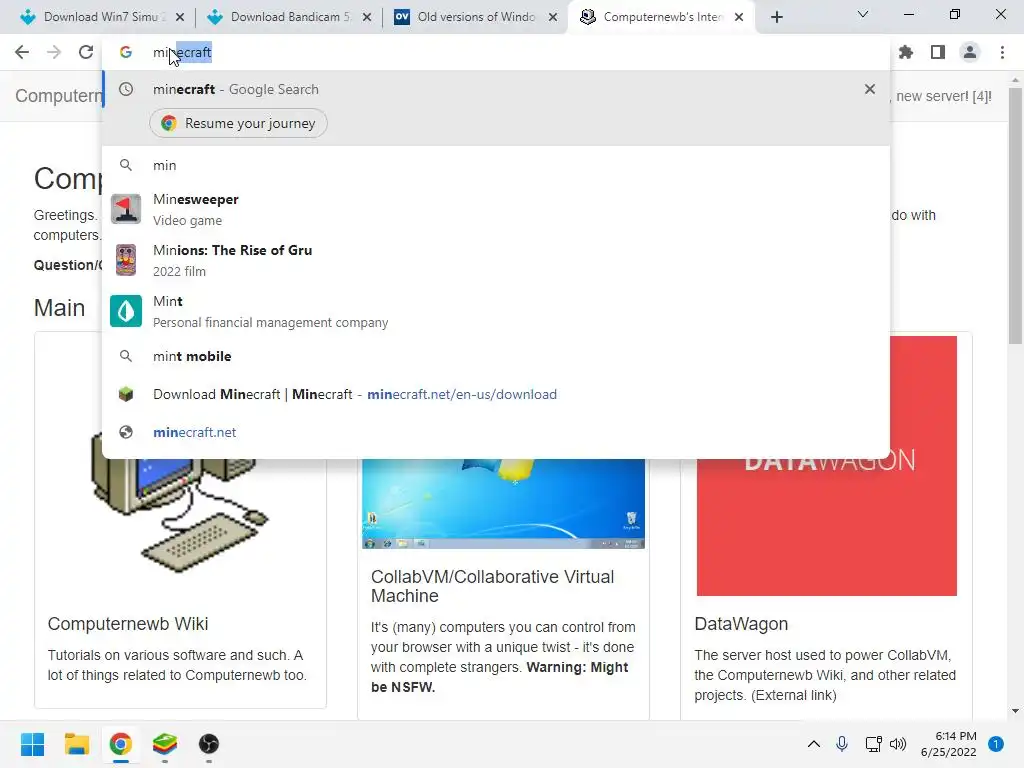Click the Windows 7 desktop screenshot thumbnail
1024x768 pixels.
coord(504,504)
